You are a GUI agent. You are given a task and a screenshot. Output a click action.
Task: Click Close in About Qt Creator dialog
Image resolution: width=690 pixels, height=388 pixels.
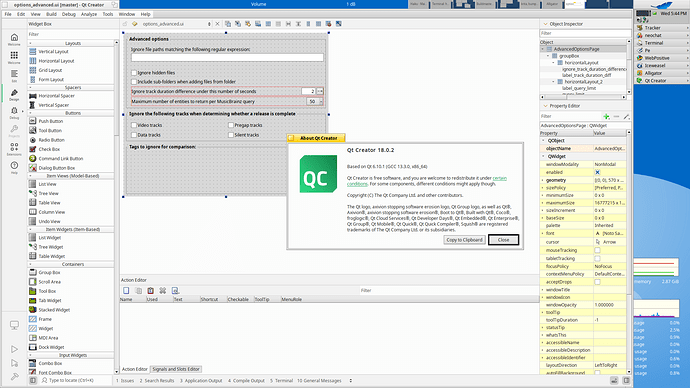pos(503,240)
